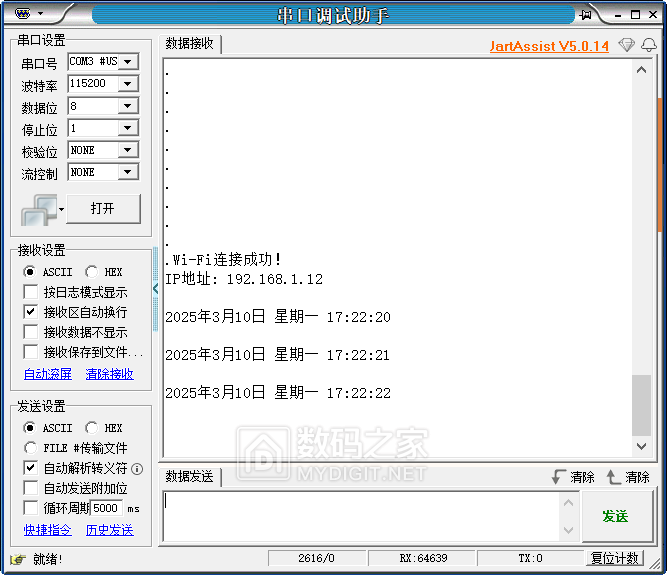The height and width of the screenshot is (575, 667).
Task: Switch to the 数据接收 tab
Action: pyautogui.click(x=190, y=44)
